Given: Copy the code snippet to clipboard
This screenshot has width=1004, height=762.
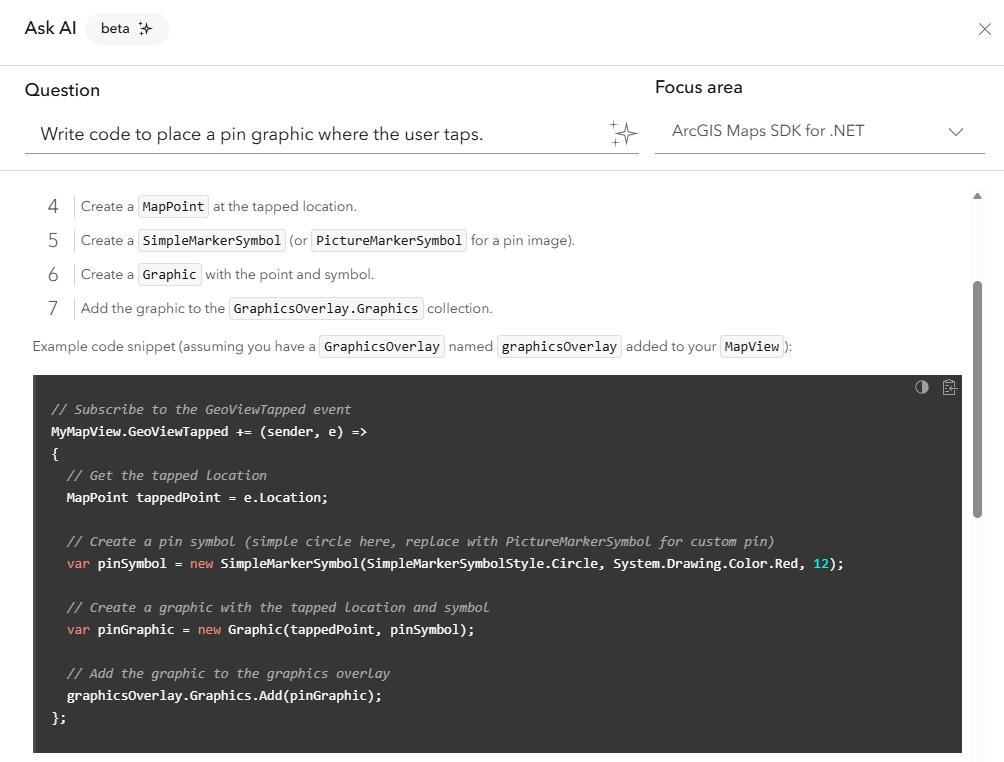Looking at the screenshot, I should tap(949, 387).
